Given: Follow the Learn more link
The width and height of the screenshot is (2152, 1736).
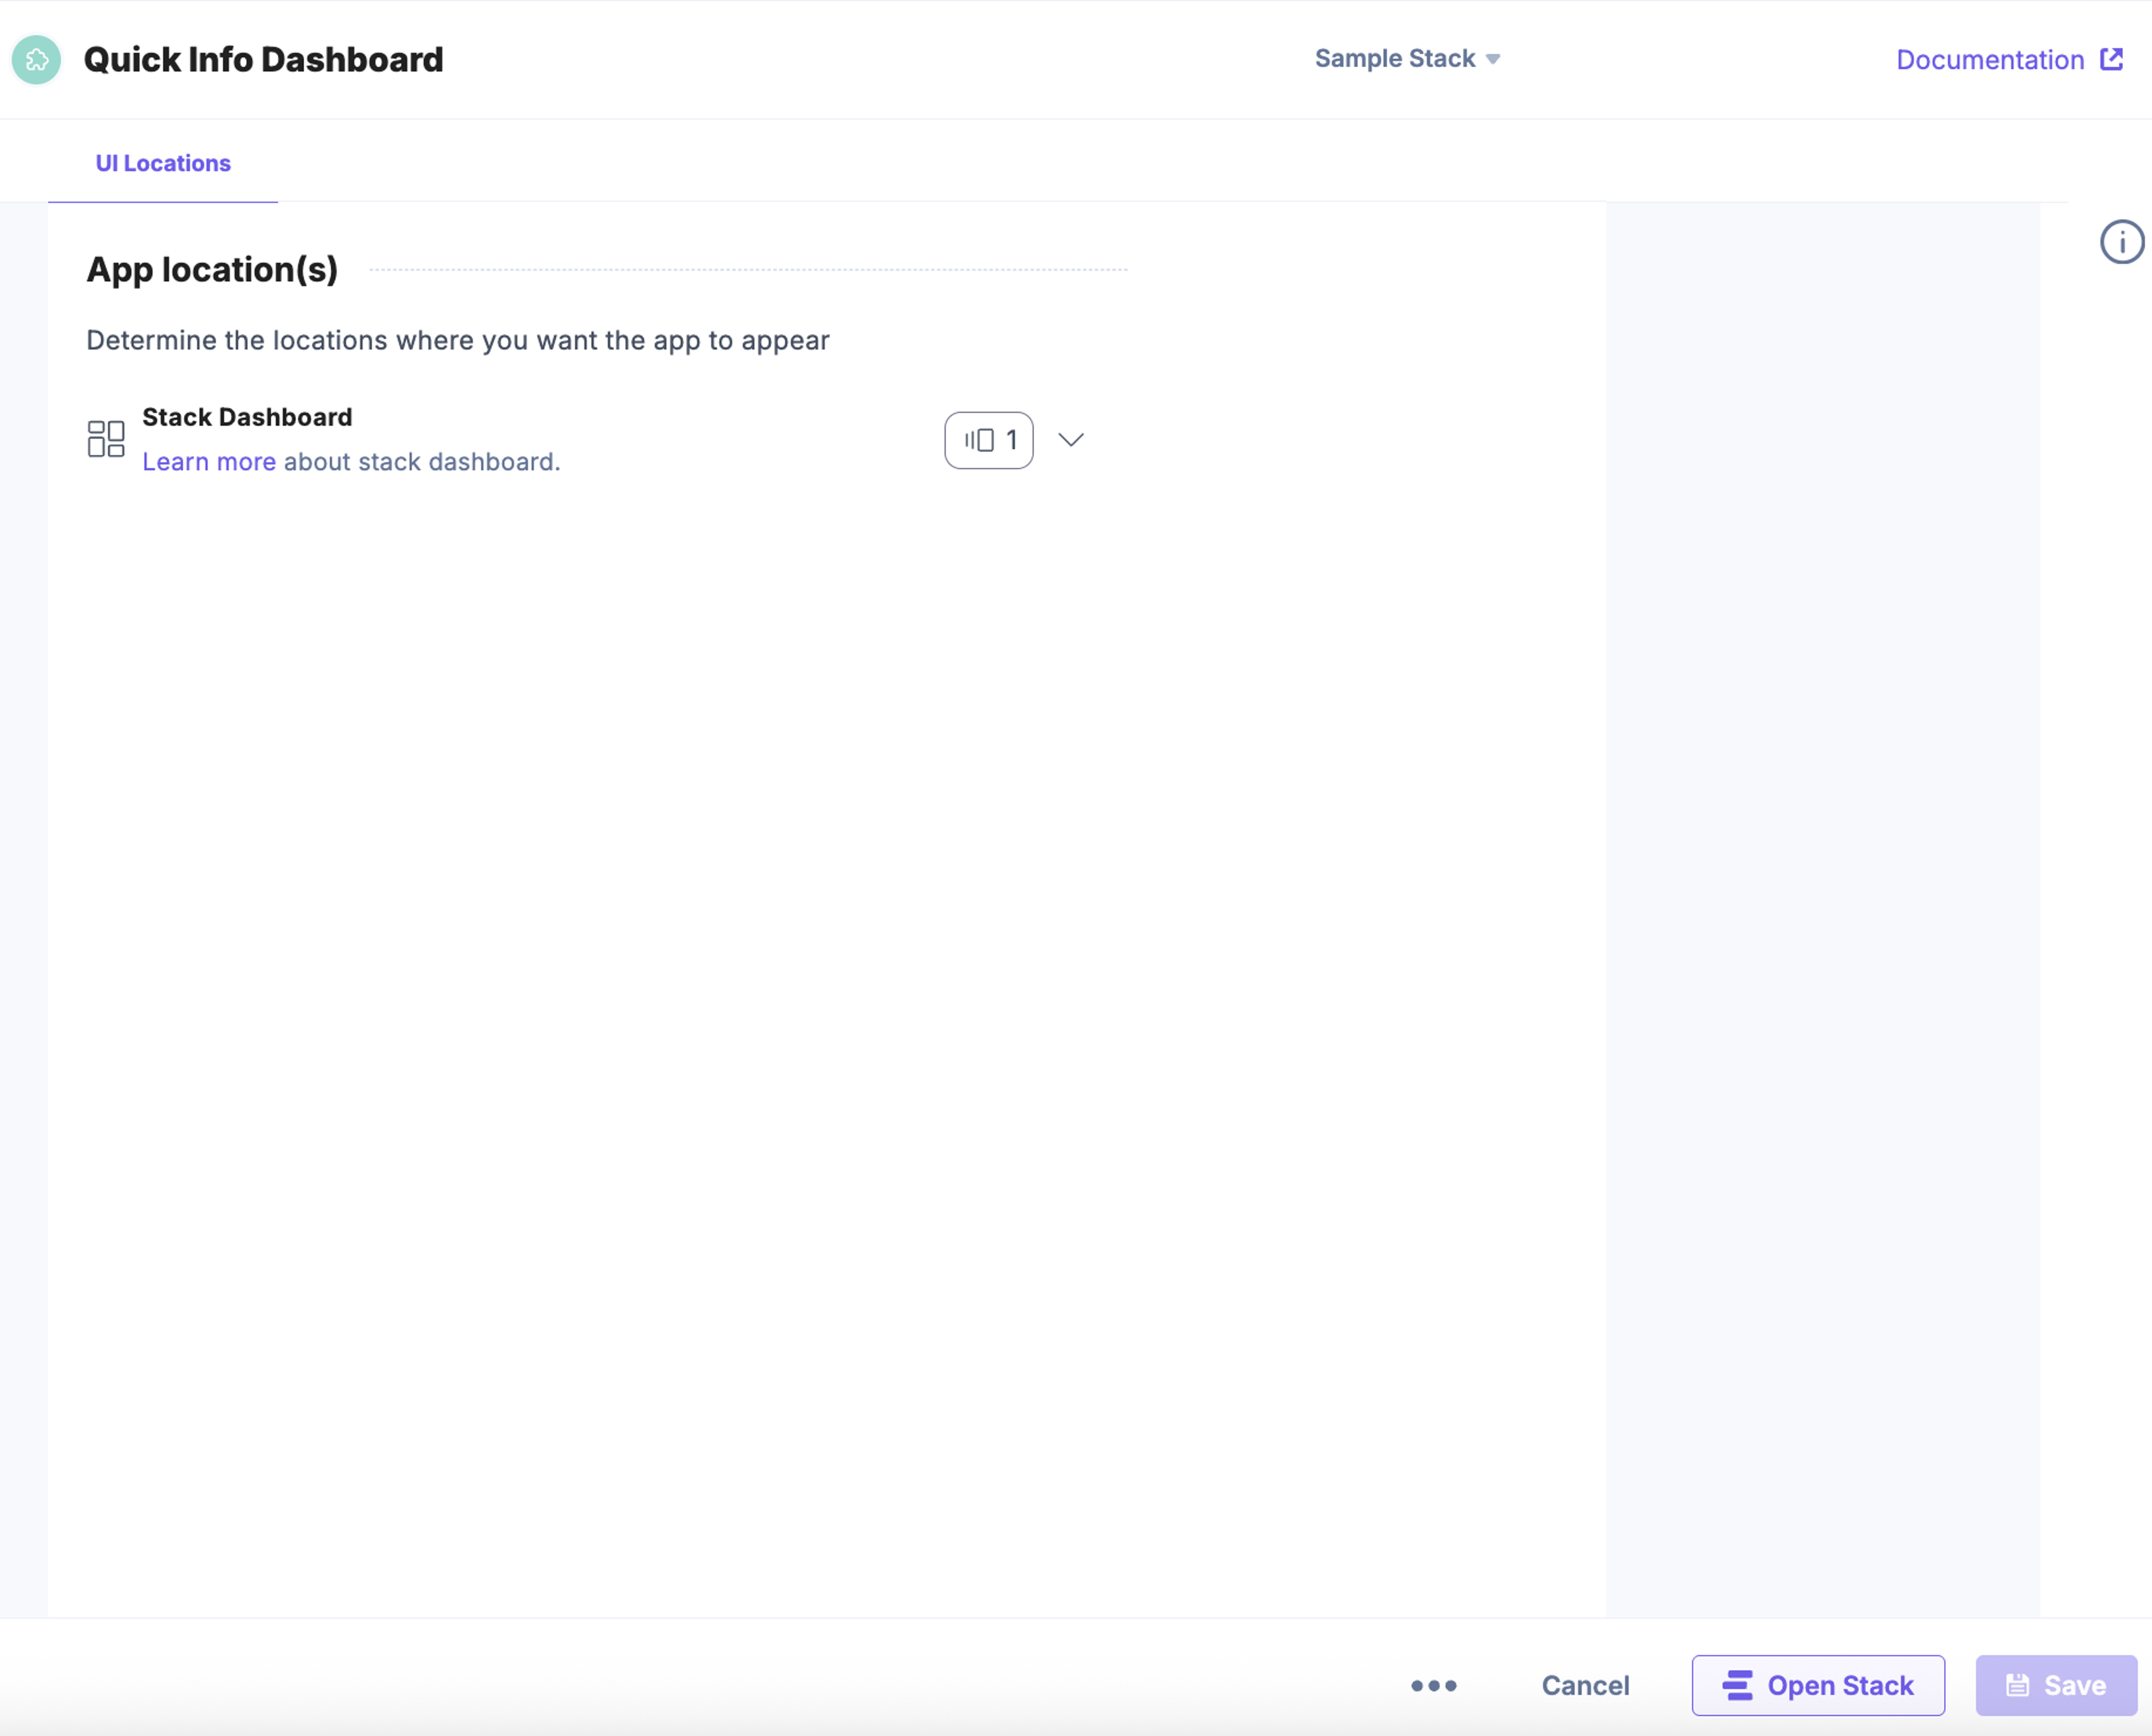Looking at the screenshot, I should 209,462.
